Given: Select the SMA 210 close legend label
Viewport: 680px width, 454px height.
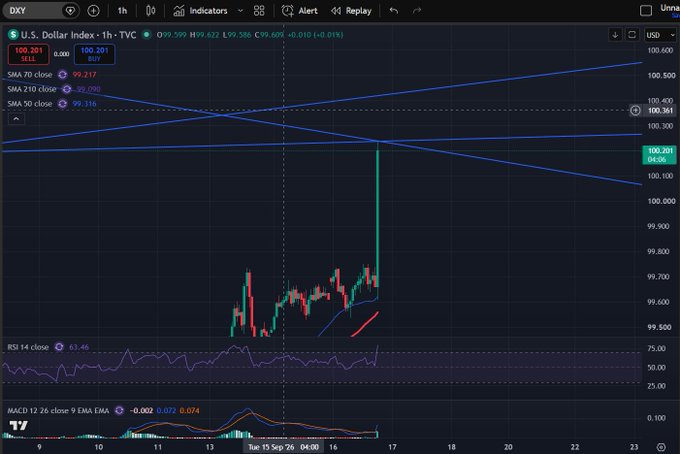Looking at the screenshot, I should click(32, 89).
